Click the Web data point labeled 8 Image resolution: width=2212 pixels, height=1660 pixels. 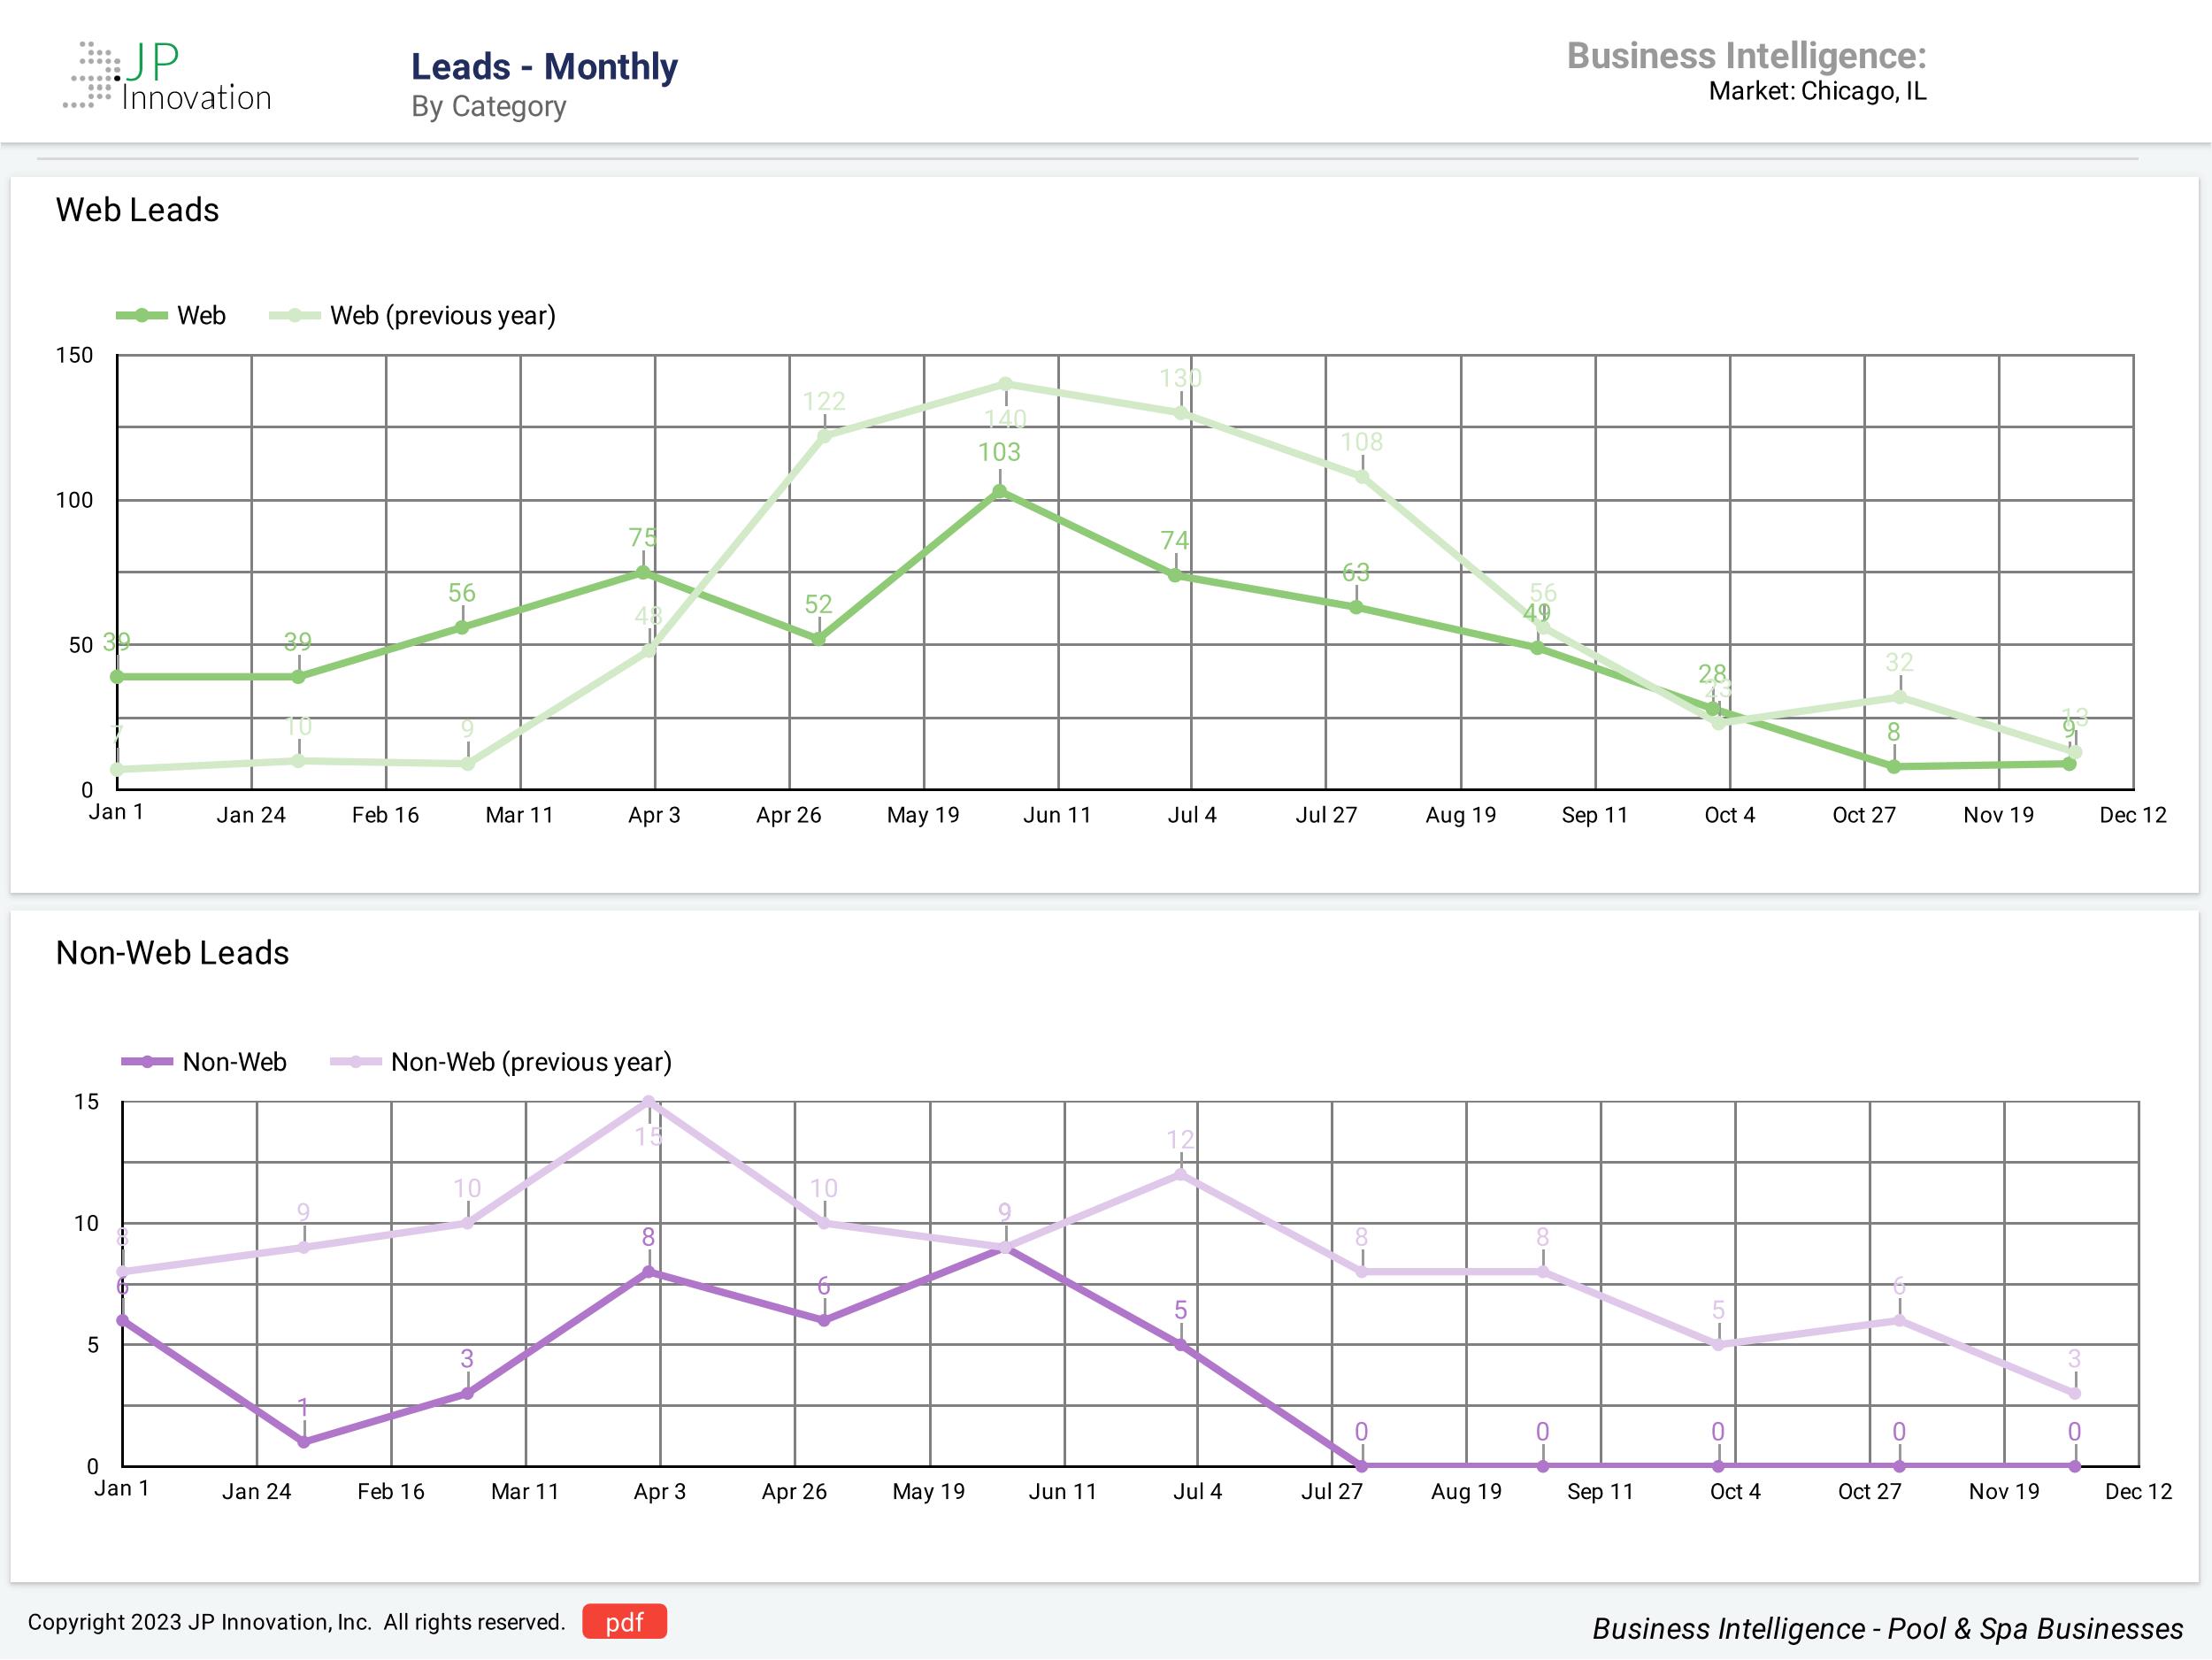click(1894, 767)
